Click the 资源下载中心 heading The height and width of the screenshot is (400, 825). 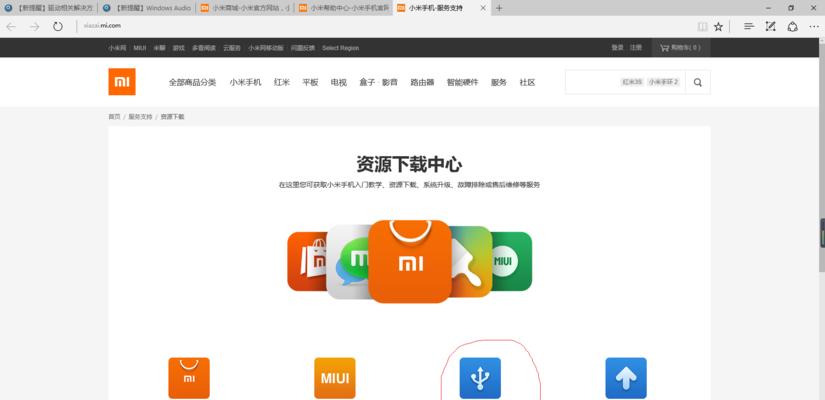(409, 164)
